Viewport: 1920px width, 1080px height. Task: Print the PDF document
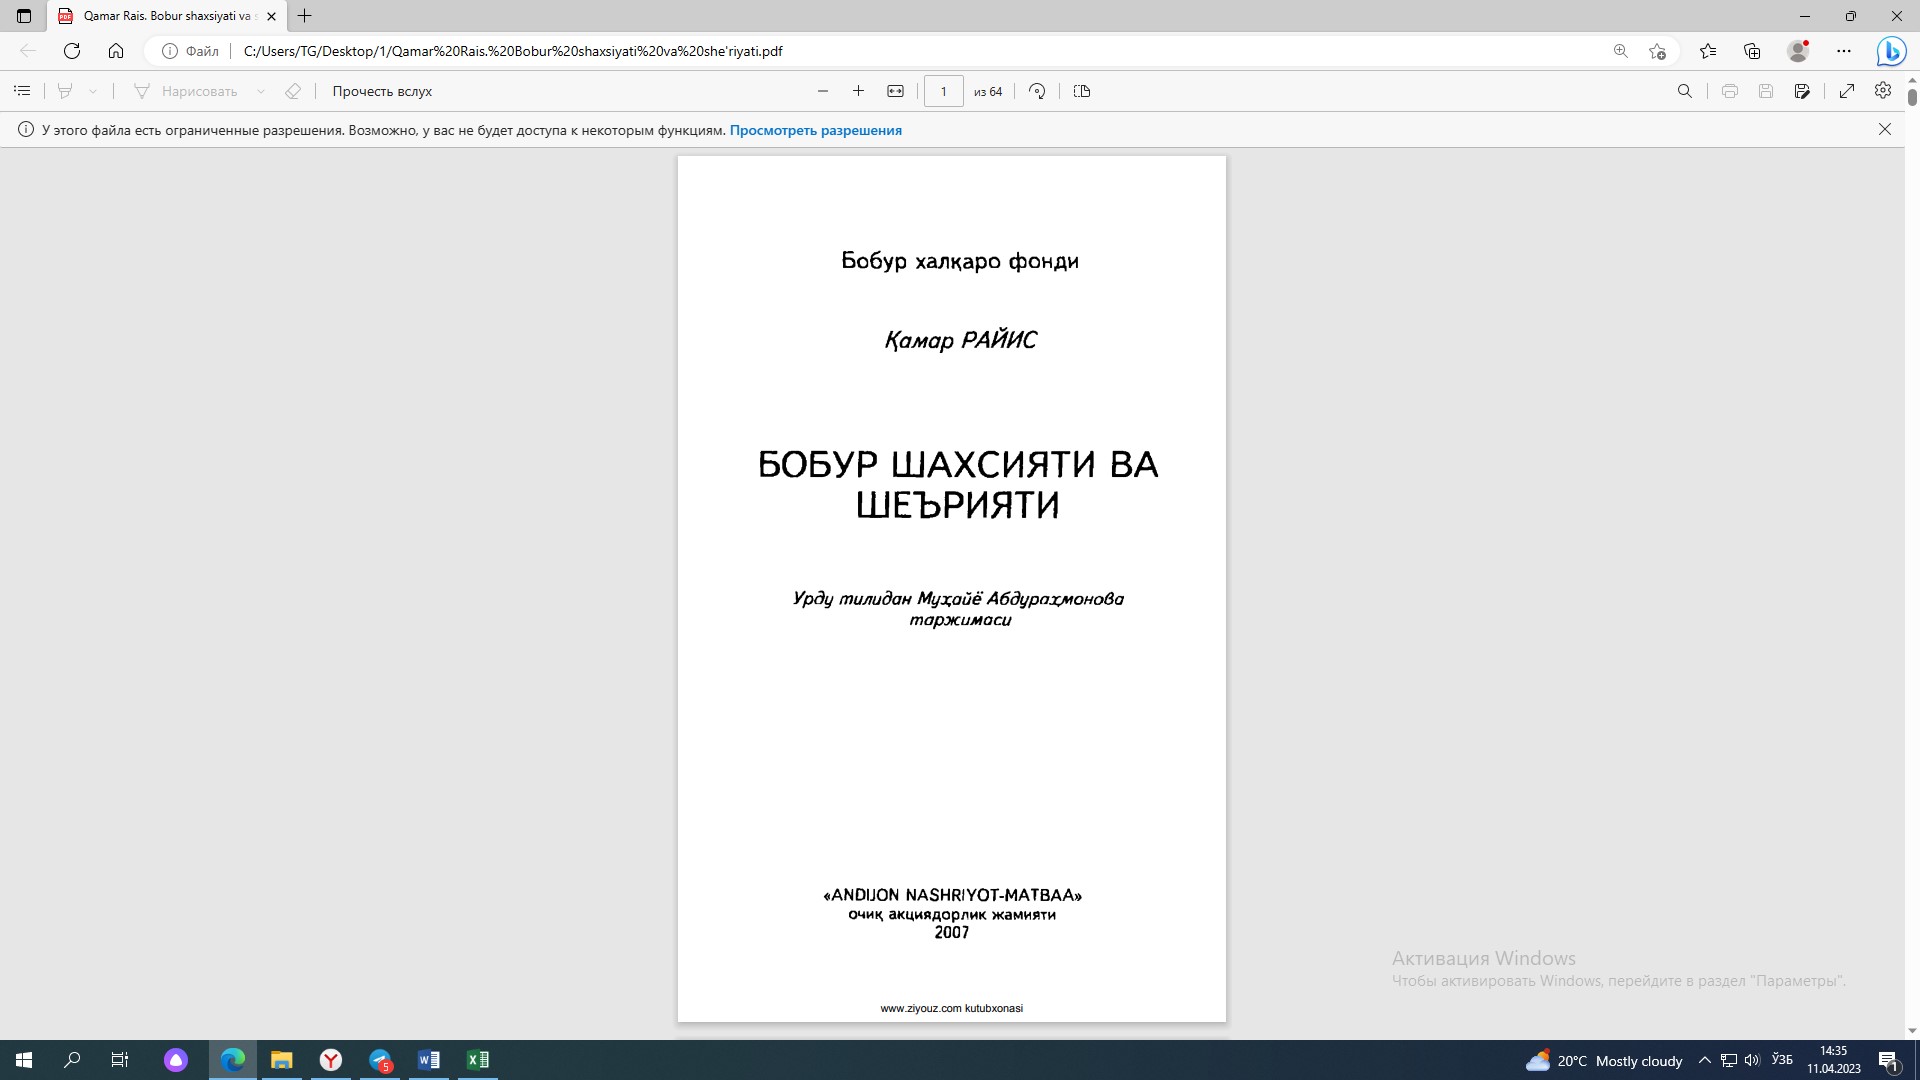(x=1729, y=91)
